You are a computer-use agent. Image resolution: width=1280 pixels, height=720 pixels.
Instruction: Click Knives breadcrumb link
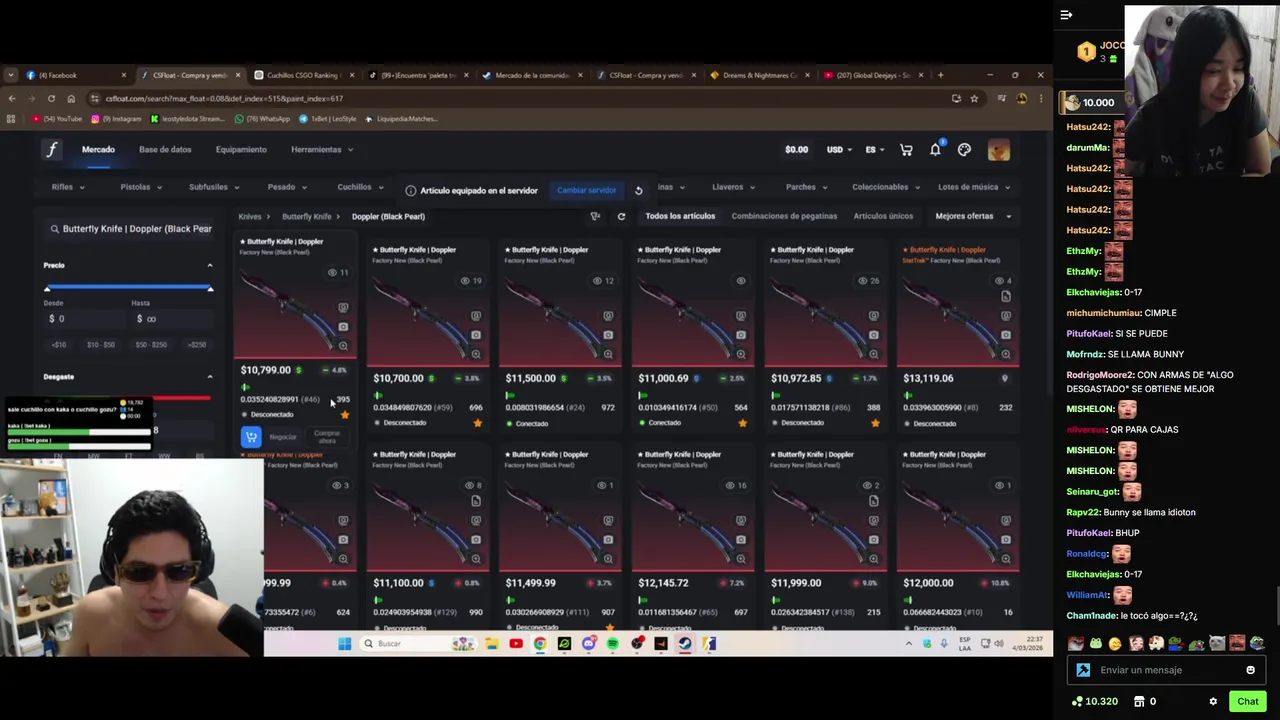[x=250, y=216]
